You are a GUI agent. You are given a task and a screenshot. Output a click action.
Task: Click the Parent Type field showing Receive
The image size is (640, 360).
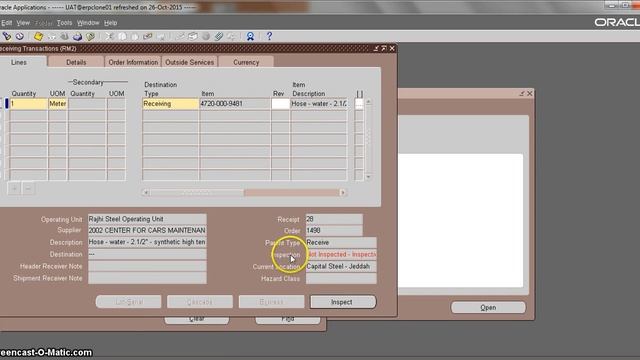[341, 242]
